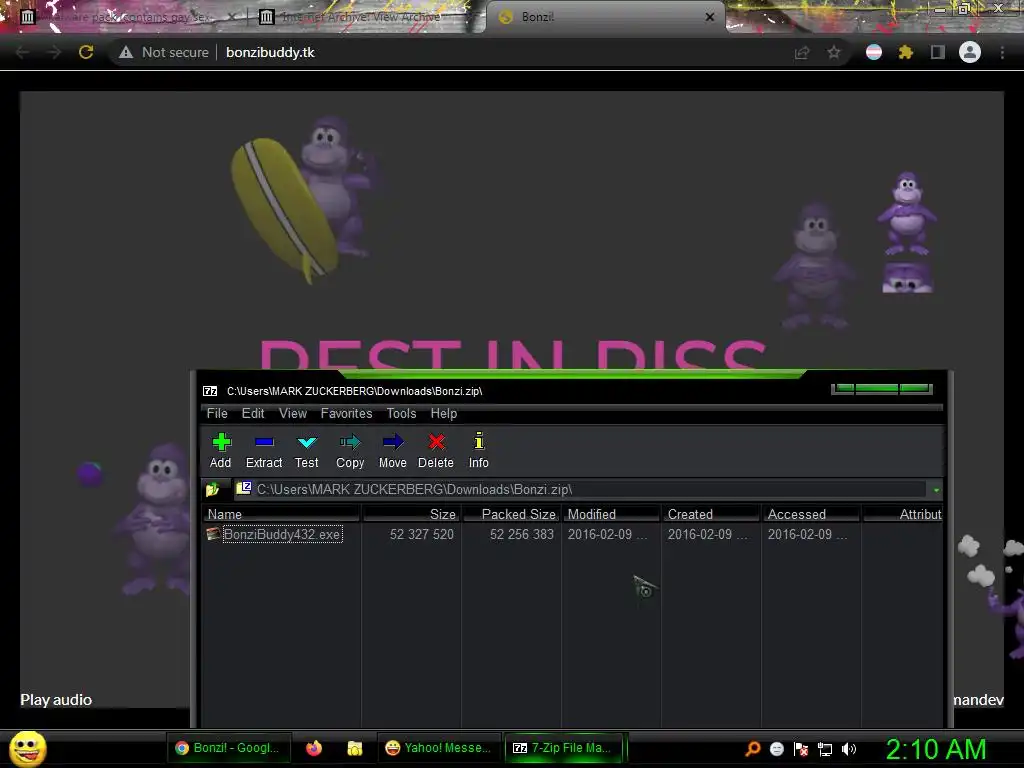Select the Copy tool in 7-Zip
Screen dimensions: 1024x768
coord(350,451)
